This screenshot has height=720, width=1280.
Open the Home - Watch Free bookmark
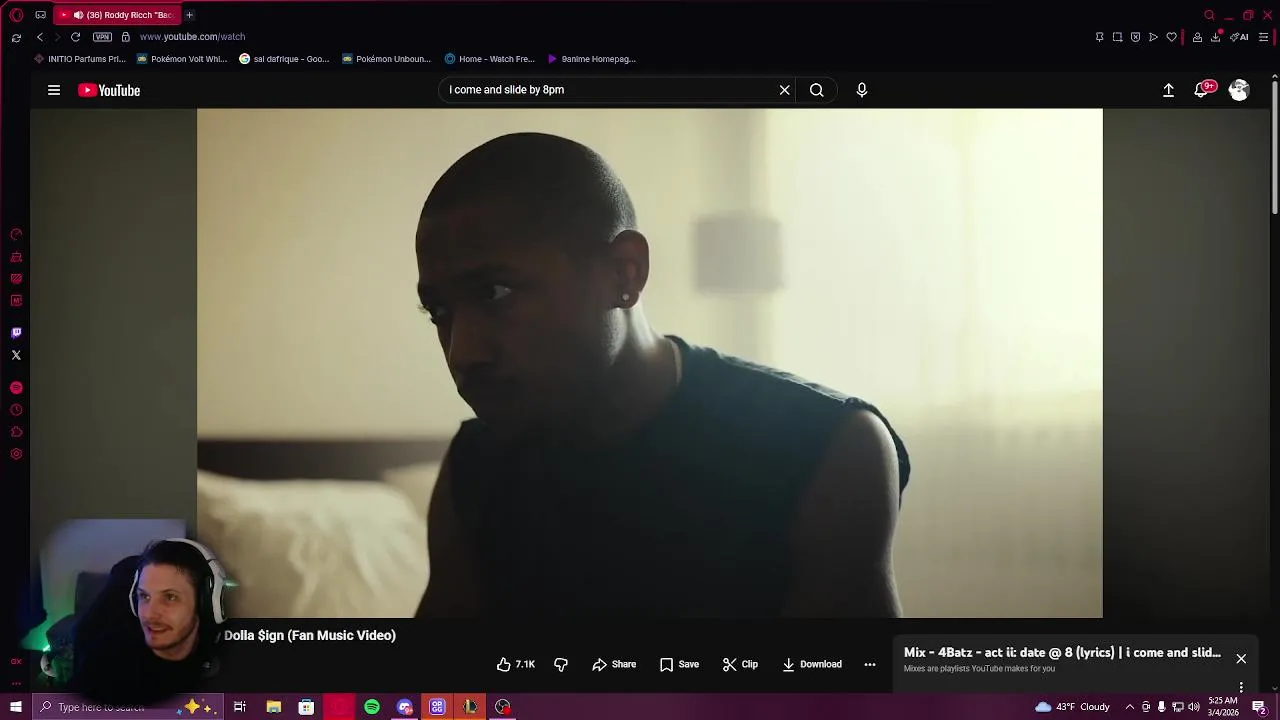click(490, 59)
